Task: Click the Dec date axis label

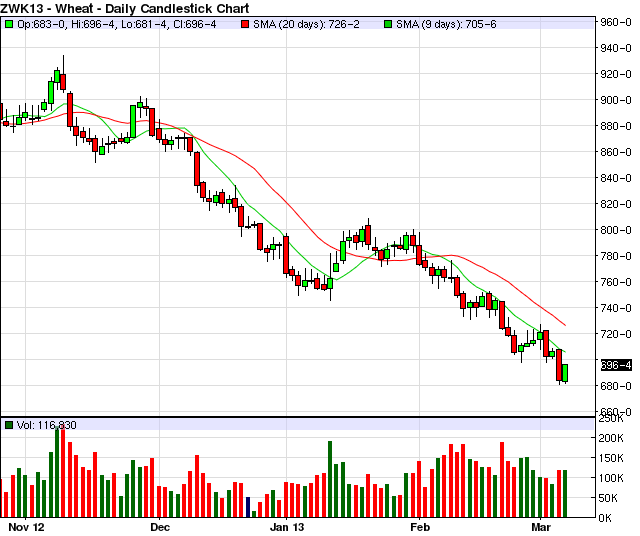Action: (160, 527)
